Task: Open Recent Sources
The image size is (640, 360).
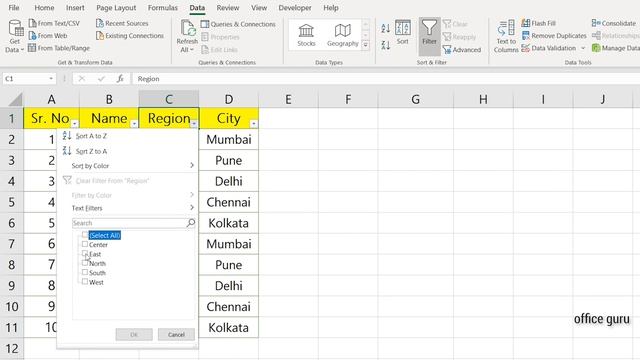Action: [122, 23]
